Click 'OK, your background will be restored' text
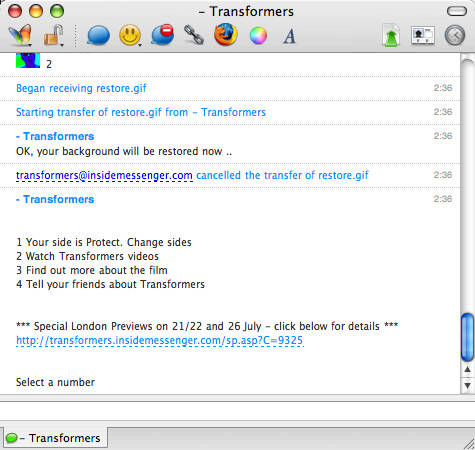The image size is (475, 450). (x=124, y=151)
